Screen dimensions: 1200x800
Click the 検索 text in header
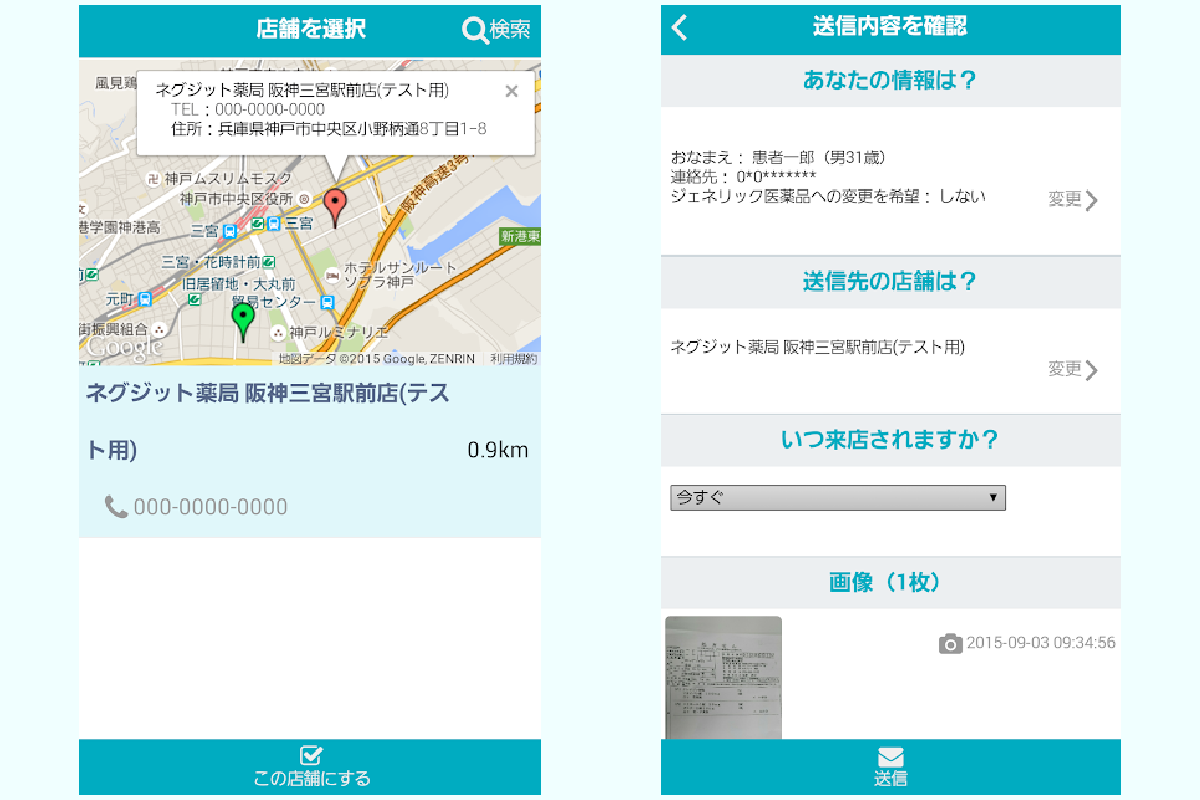pos(510,30)
